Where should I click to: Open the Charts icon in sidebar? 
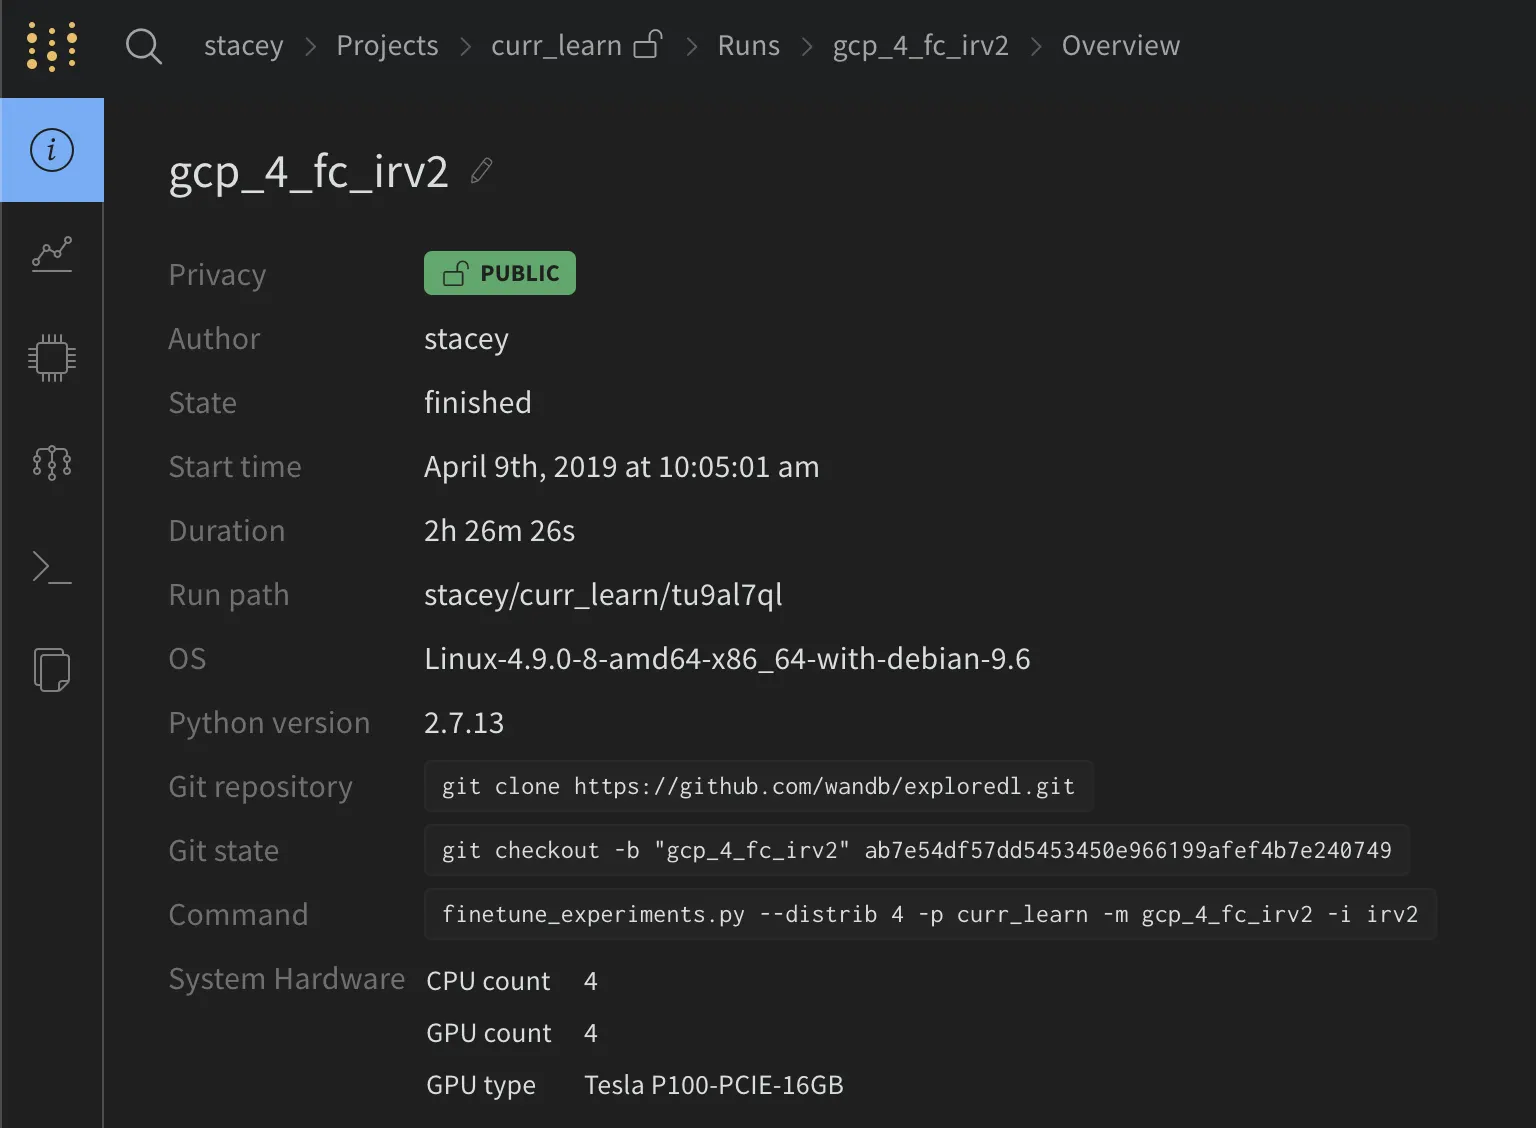(52, 254)
